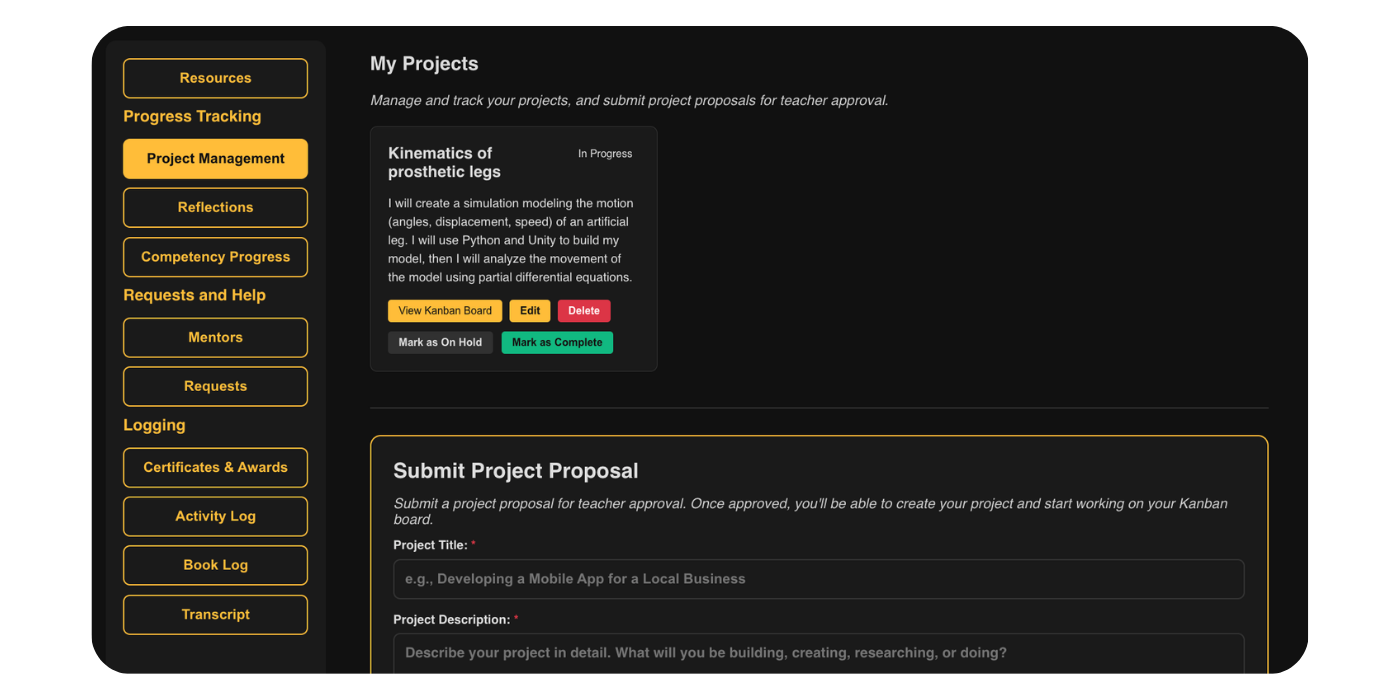Click the Submit Project Proposal heading
The height and width of the screenshot is (700, 1400).
[515, 470]
